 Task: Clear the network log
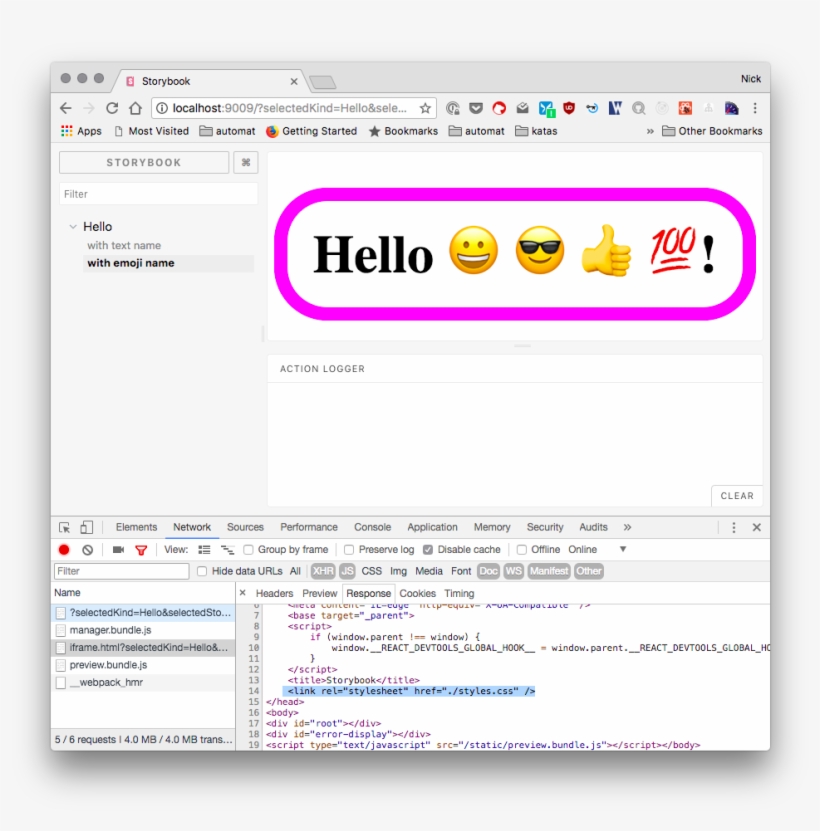(88, 550)
